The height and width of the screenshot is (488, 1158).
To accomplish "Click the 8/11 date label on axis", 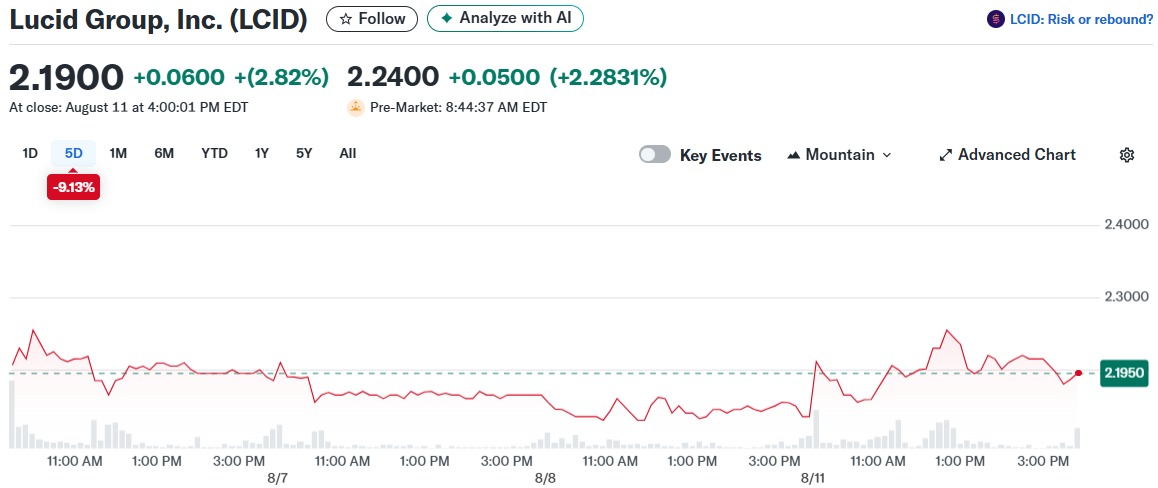I will tap(813, 478).
